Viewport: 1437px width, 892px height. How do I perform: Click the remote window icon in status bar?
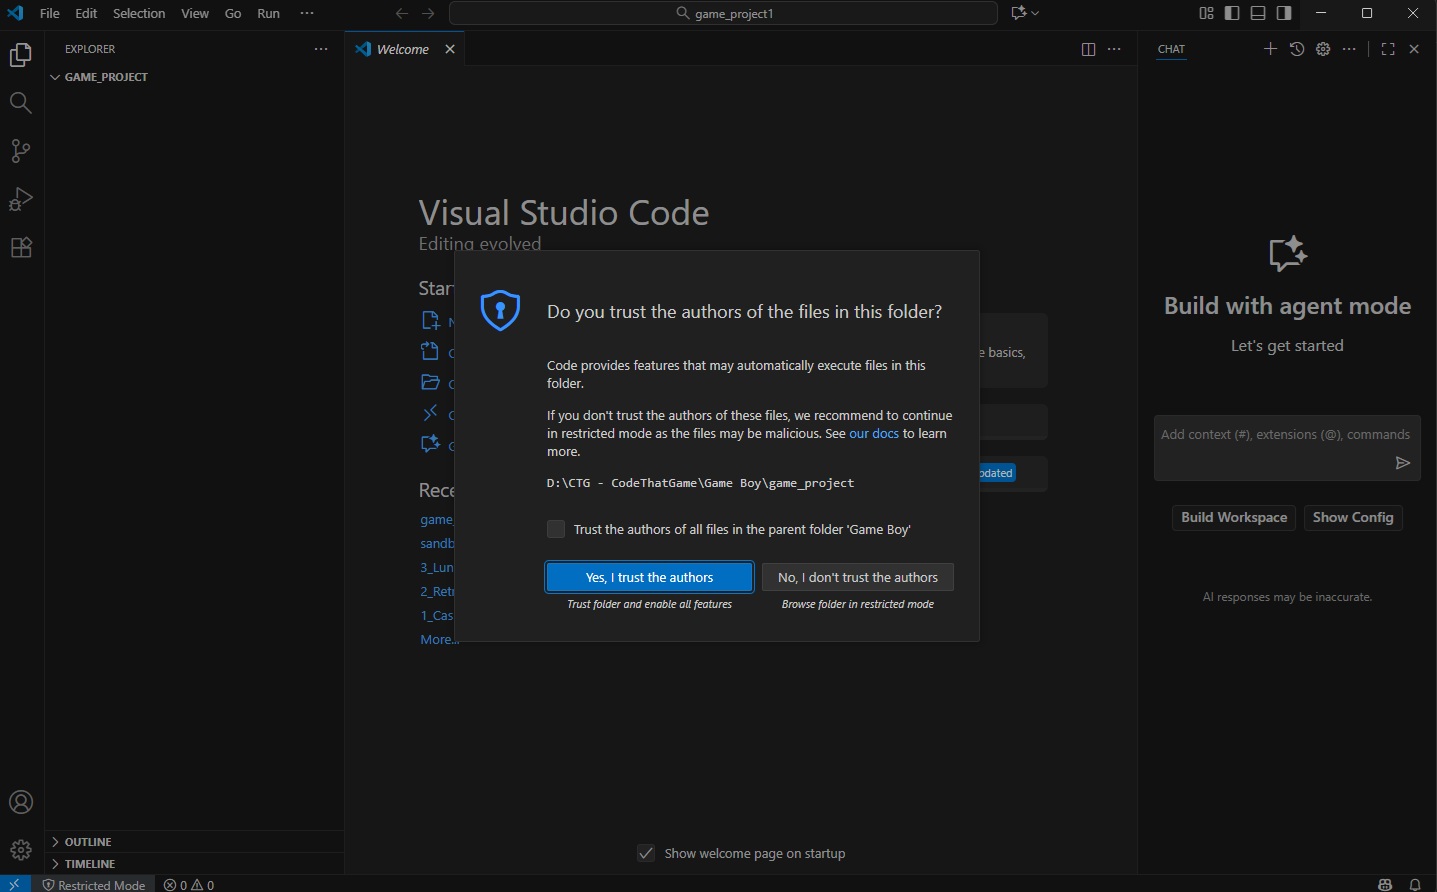(x=15, y=884)
